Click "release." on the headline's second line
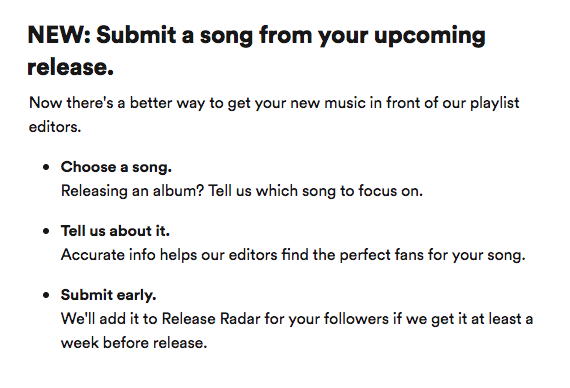570x388 pixels. tap(71, 67)
